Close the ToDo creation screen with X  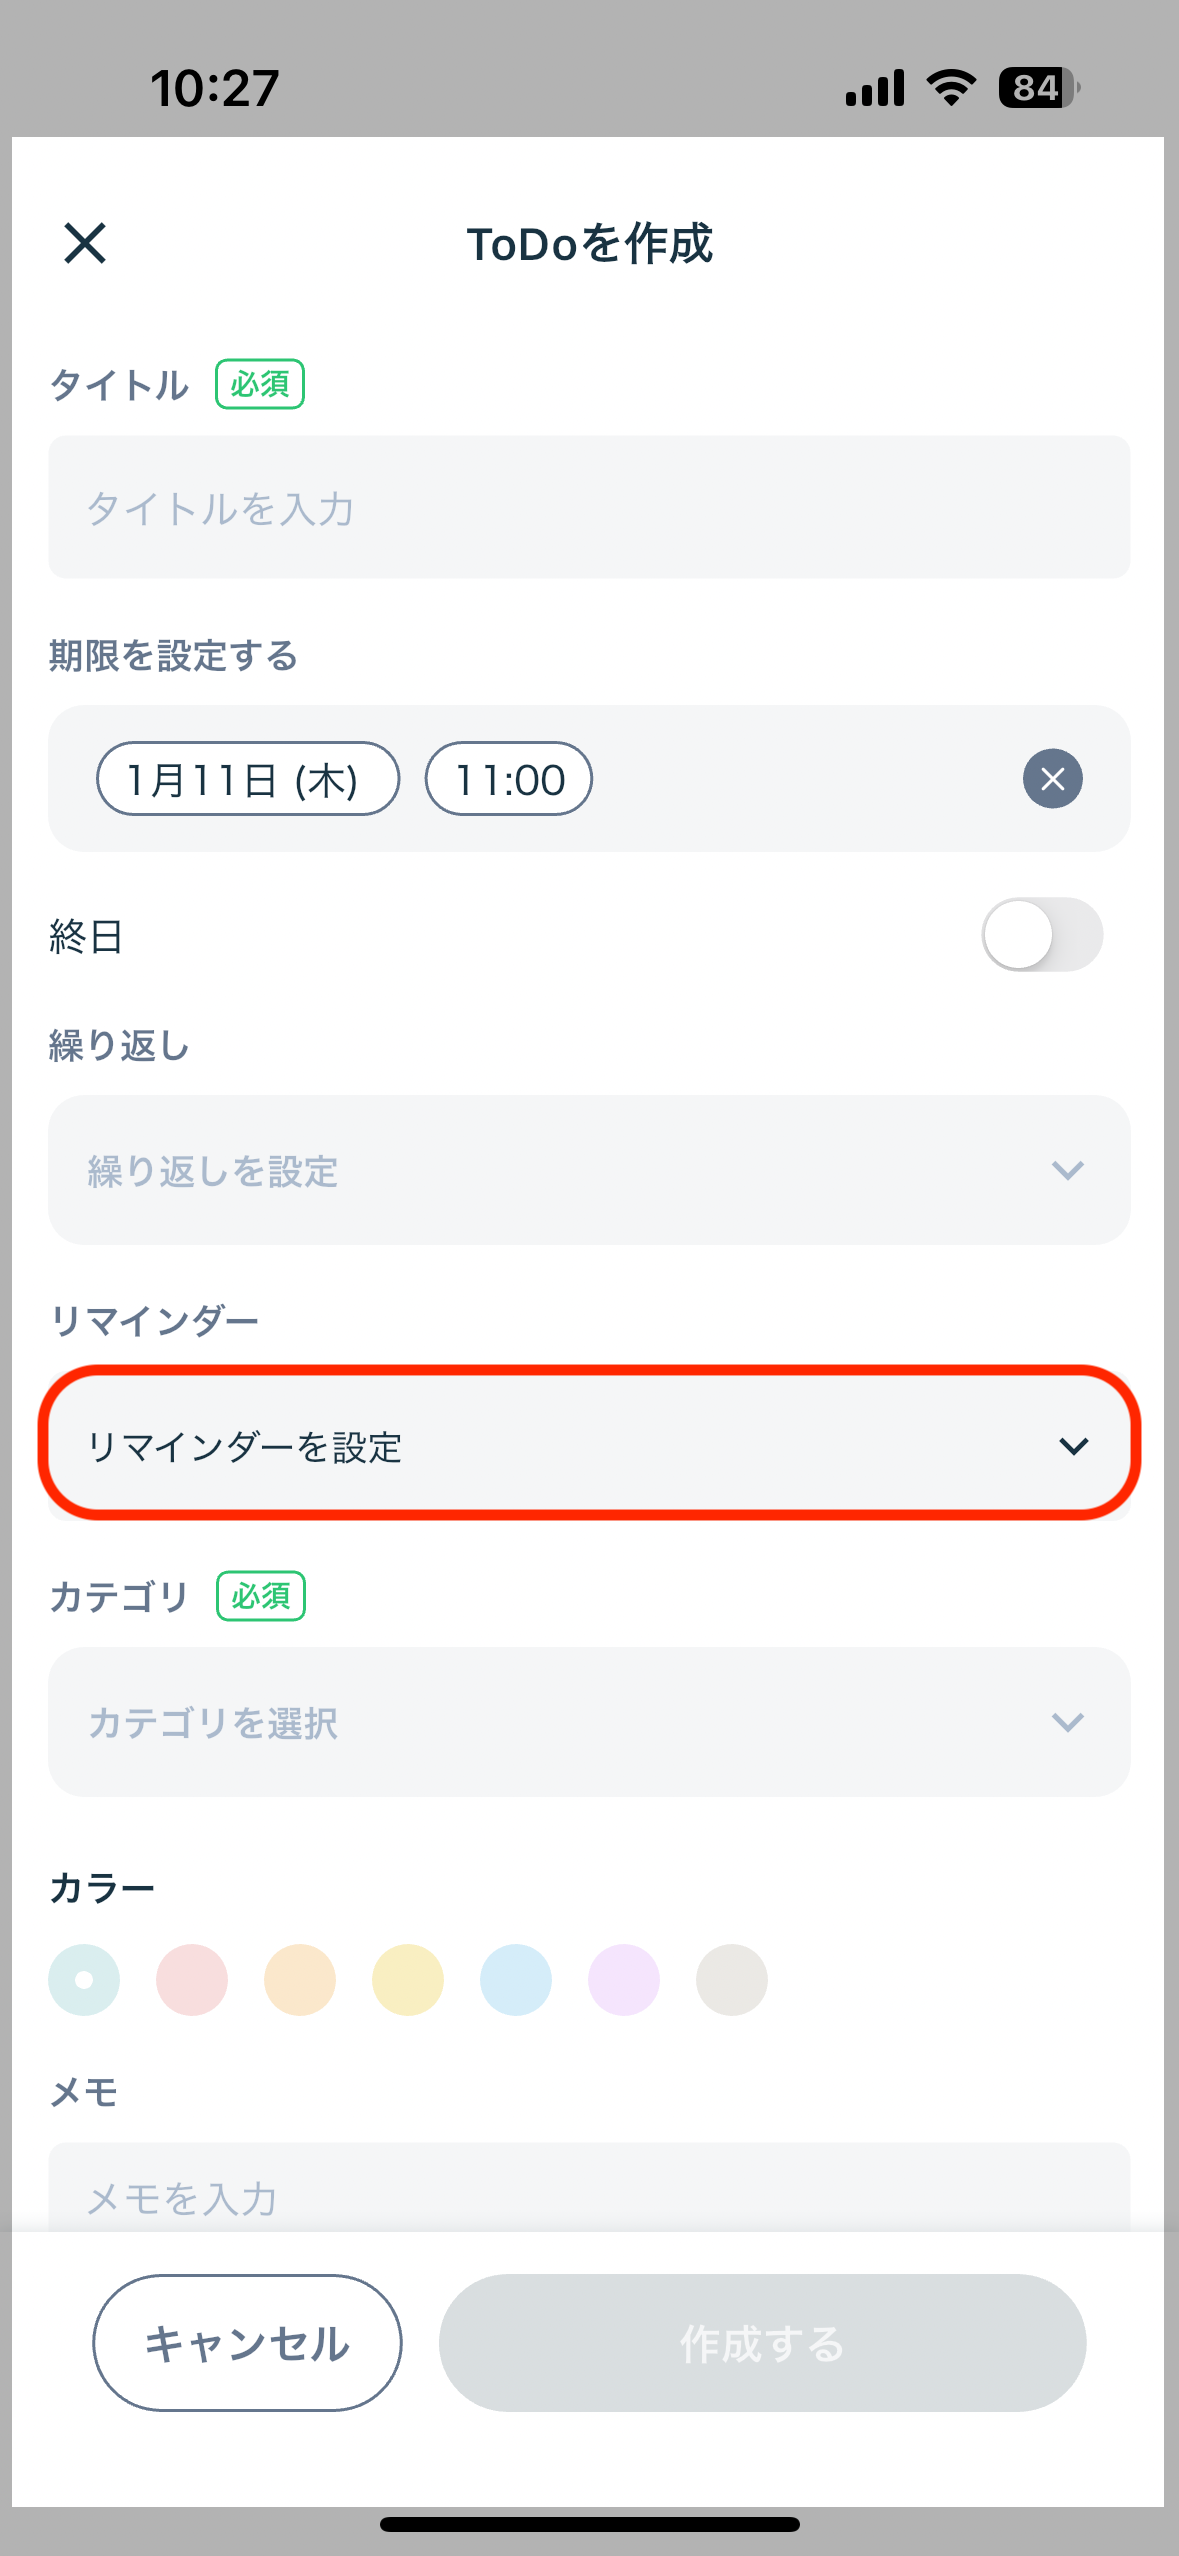[x=85, y=243]
